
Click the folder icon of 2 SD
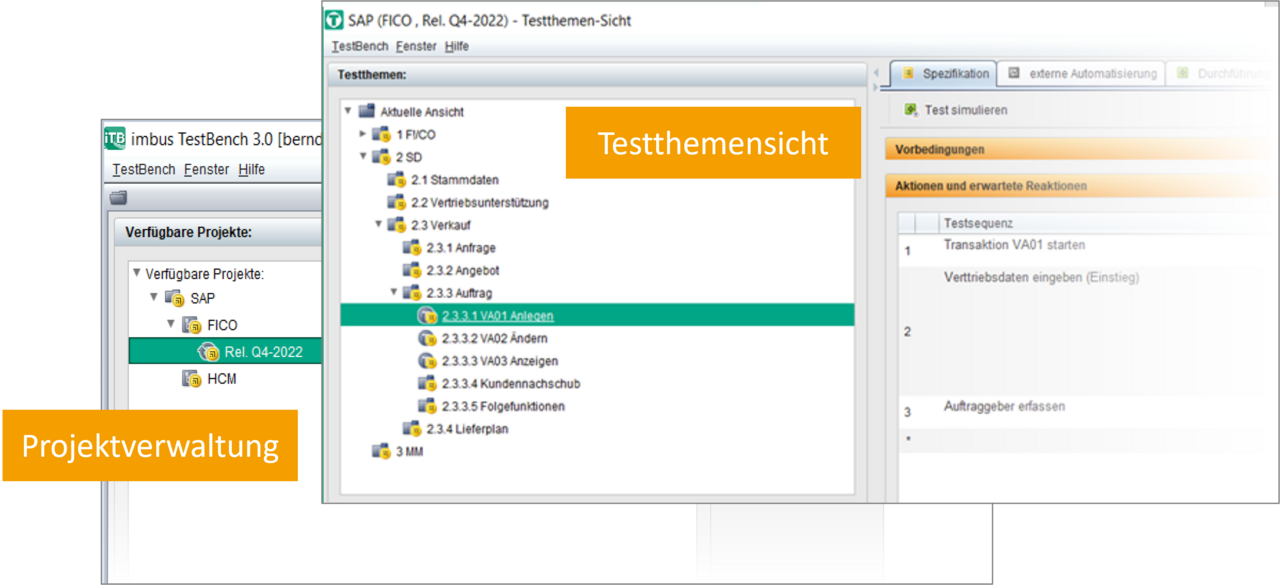[x=381, y=157]
